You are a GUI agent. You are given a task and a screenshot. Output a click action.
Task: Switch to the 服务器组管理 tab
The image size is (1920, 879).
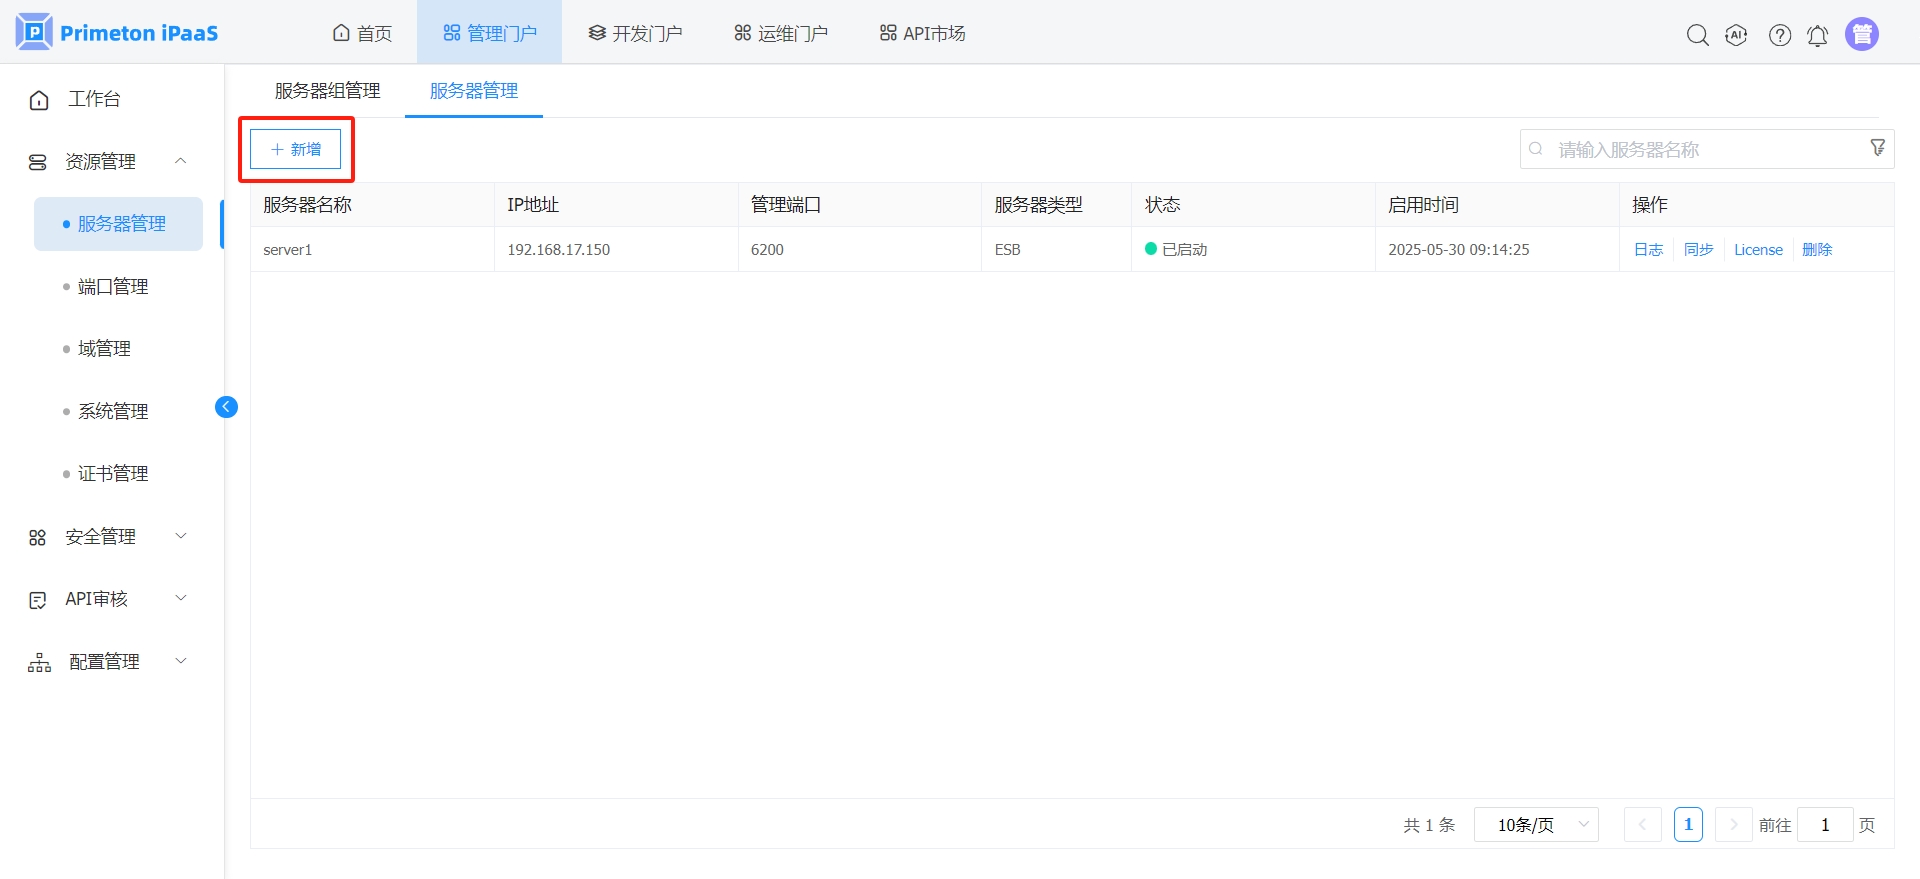[327, 91]
